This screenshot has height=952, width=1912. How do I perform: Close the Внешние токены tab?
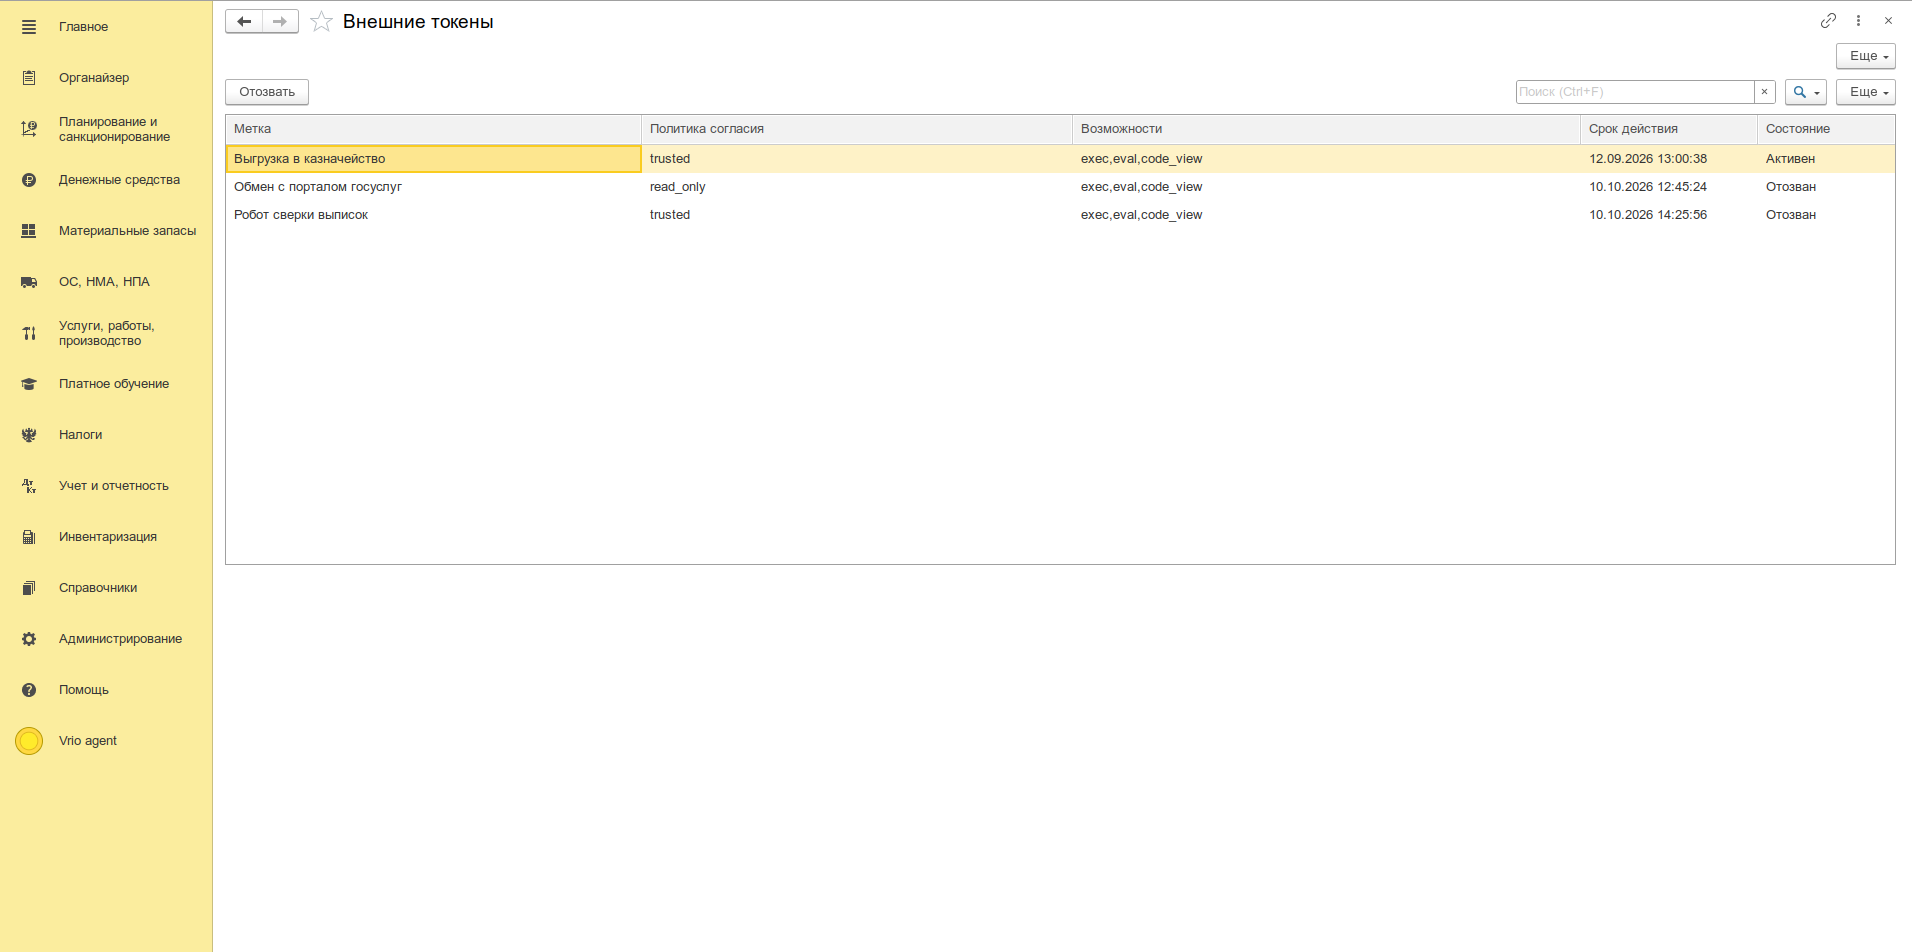(x=1888, y=21)
